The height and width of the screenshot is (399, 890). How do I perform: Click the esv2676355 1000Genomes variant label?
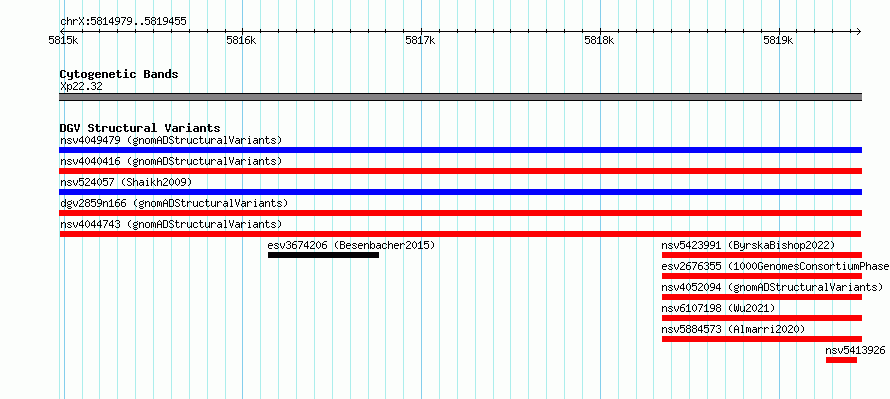pyautogui.click(x=775, y=266)
